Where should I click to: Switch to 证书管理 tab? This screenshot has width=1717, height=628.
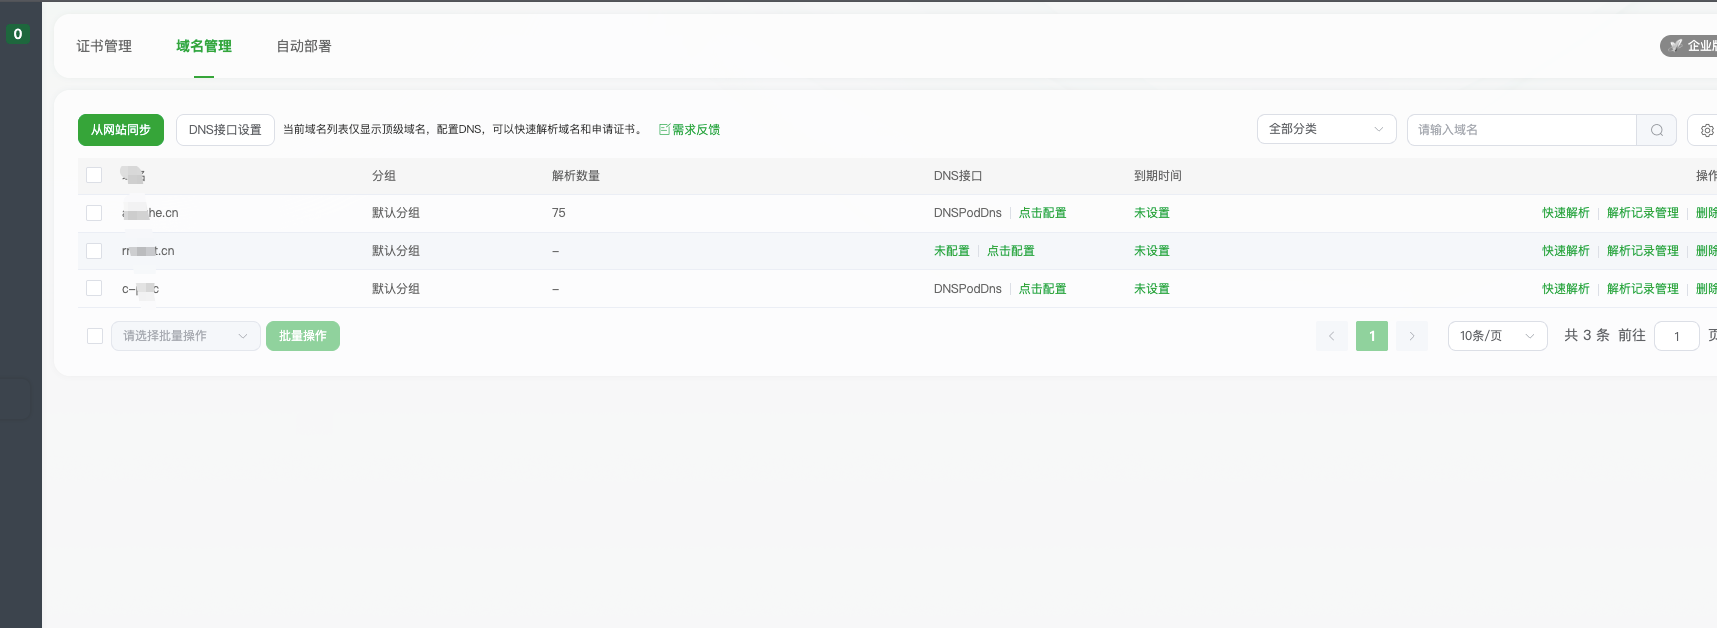coord(104,46)
